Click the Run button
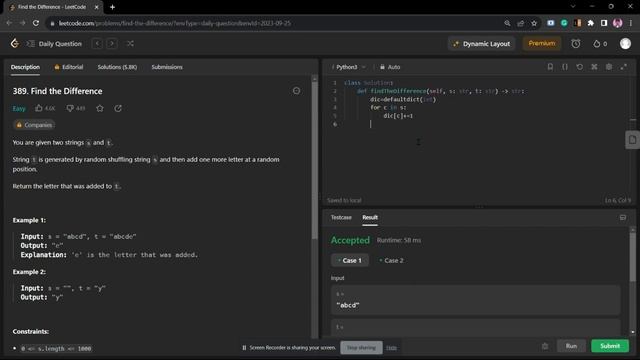Screen dimensions: 640x360 pos(571,346)
